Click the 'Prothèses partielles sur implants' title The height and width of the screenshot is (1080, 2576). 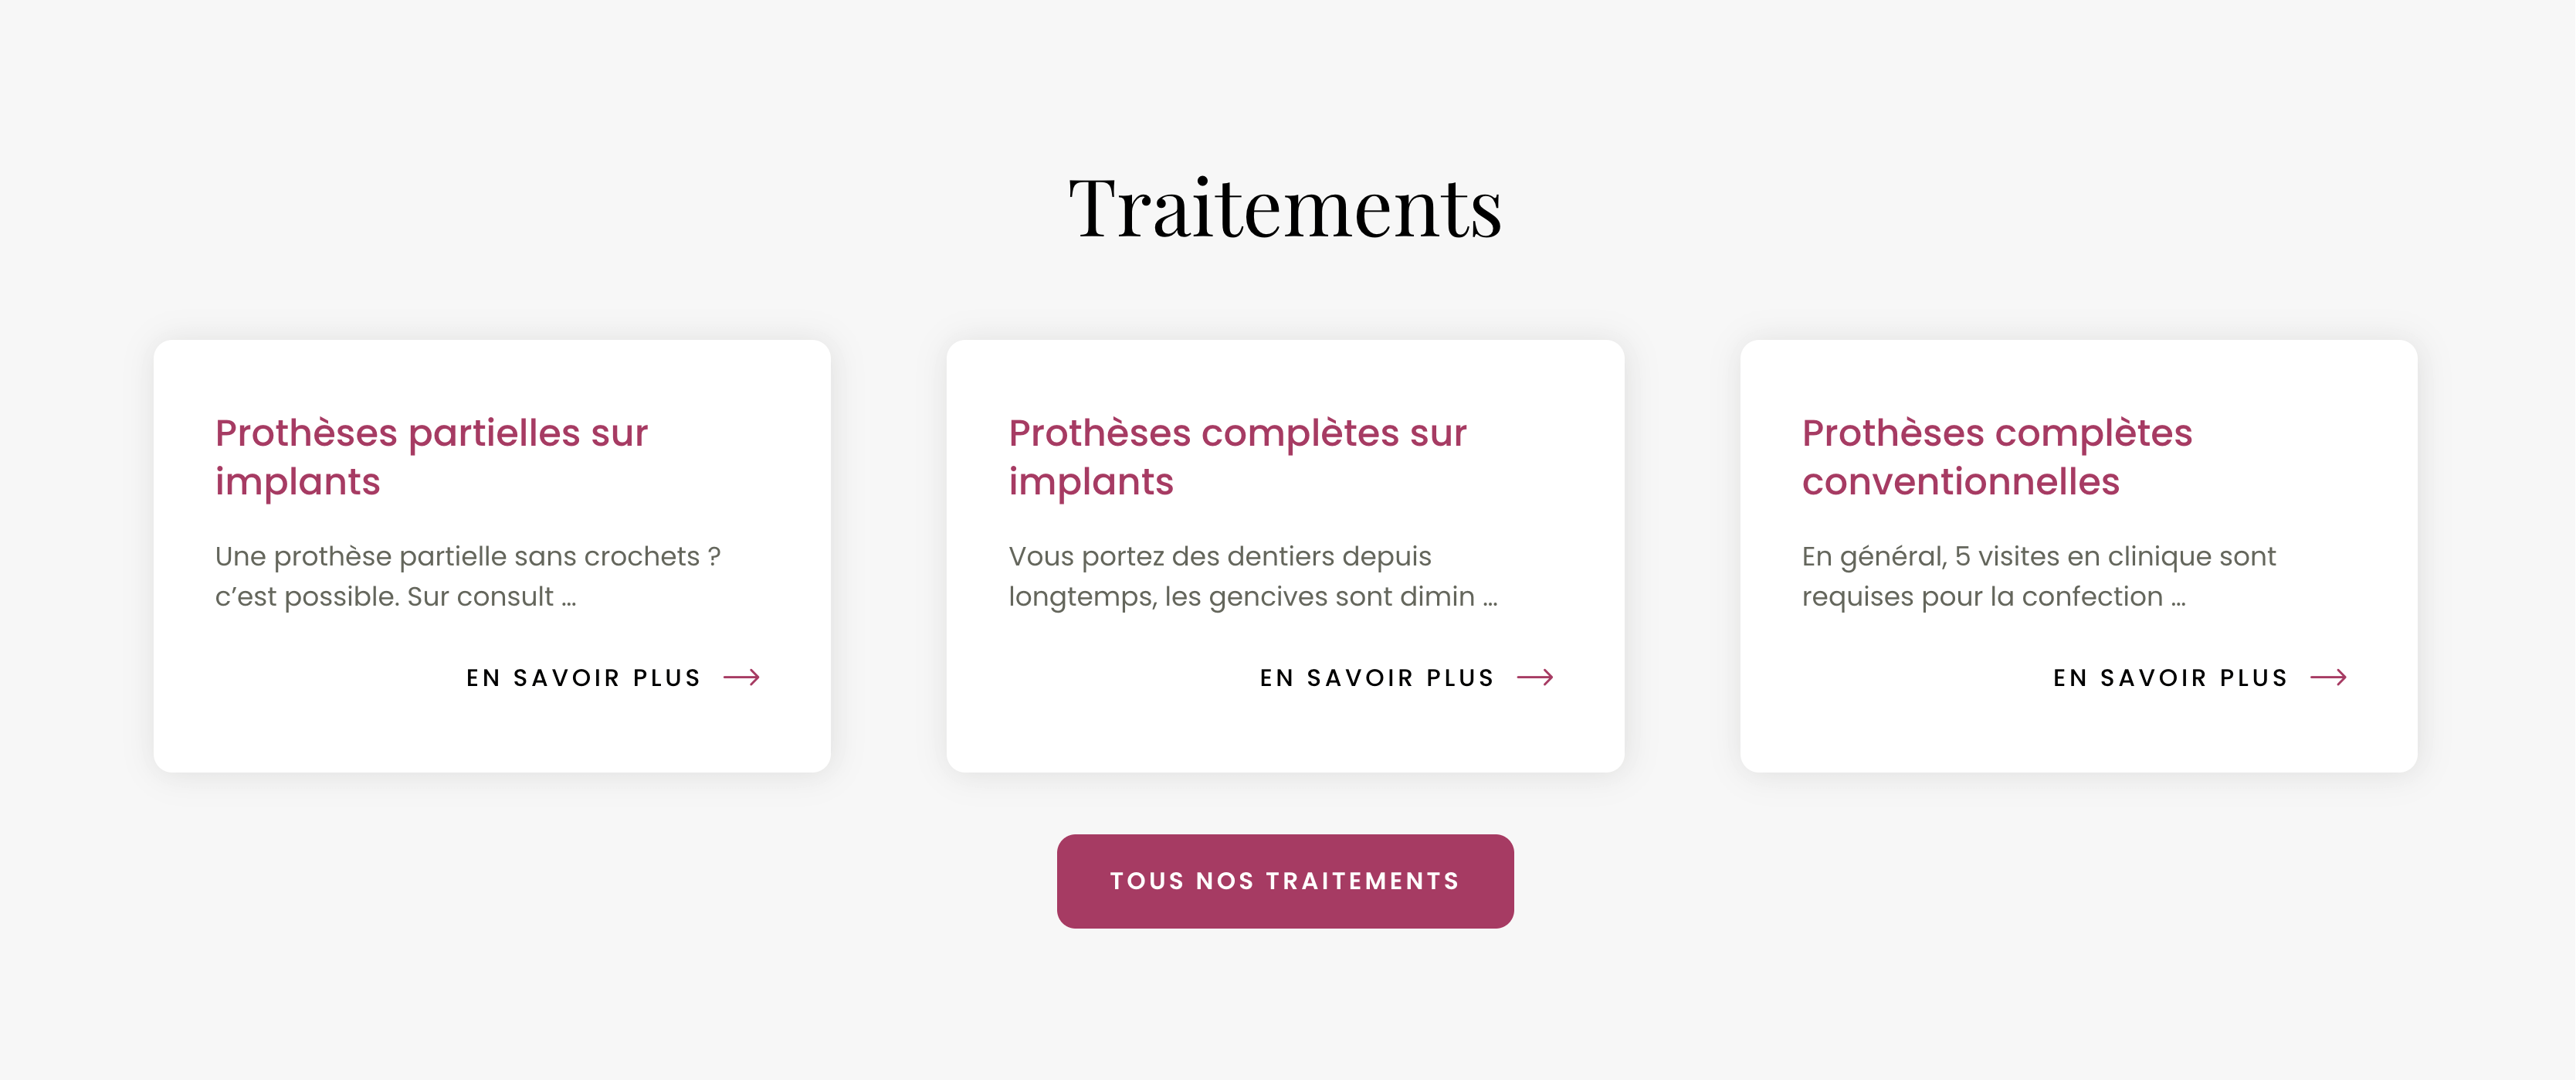click(x=431, y=457)
